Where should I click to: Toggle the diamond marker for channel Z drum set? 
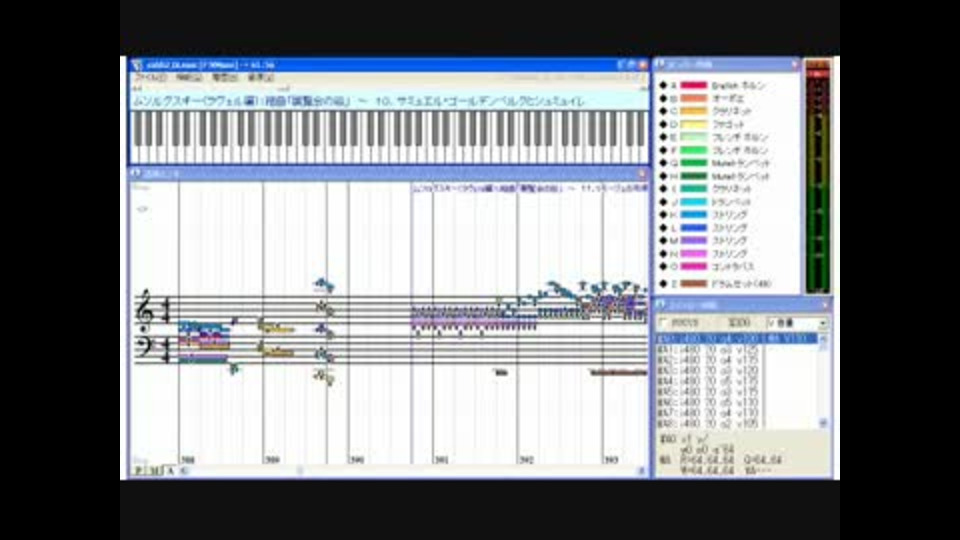tap(663, 283)
